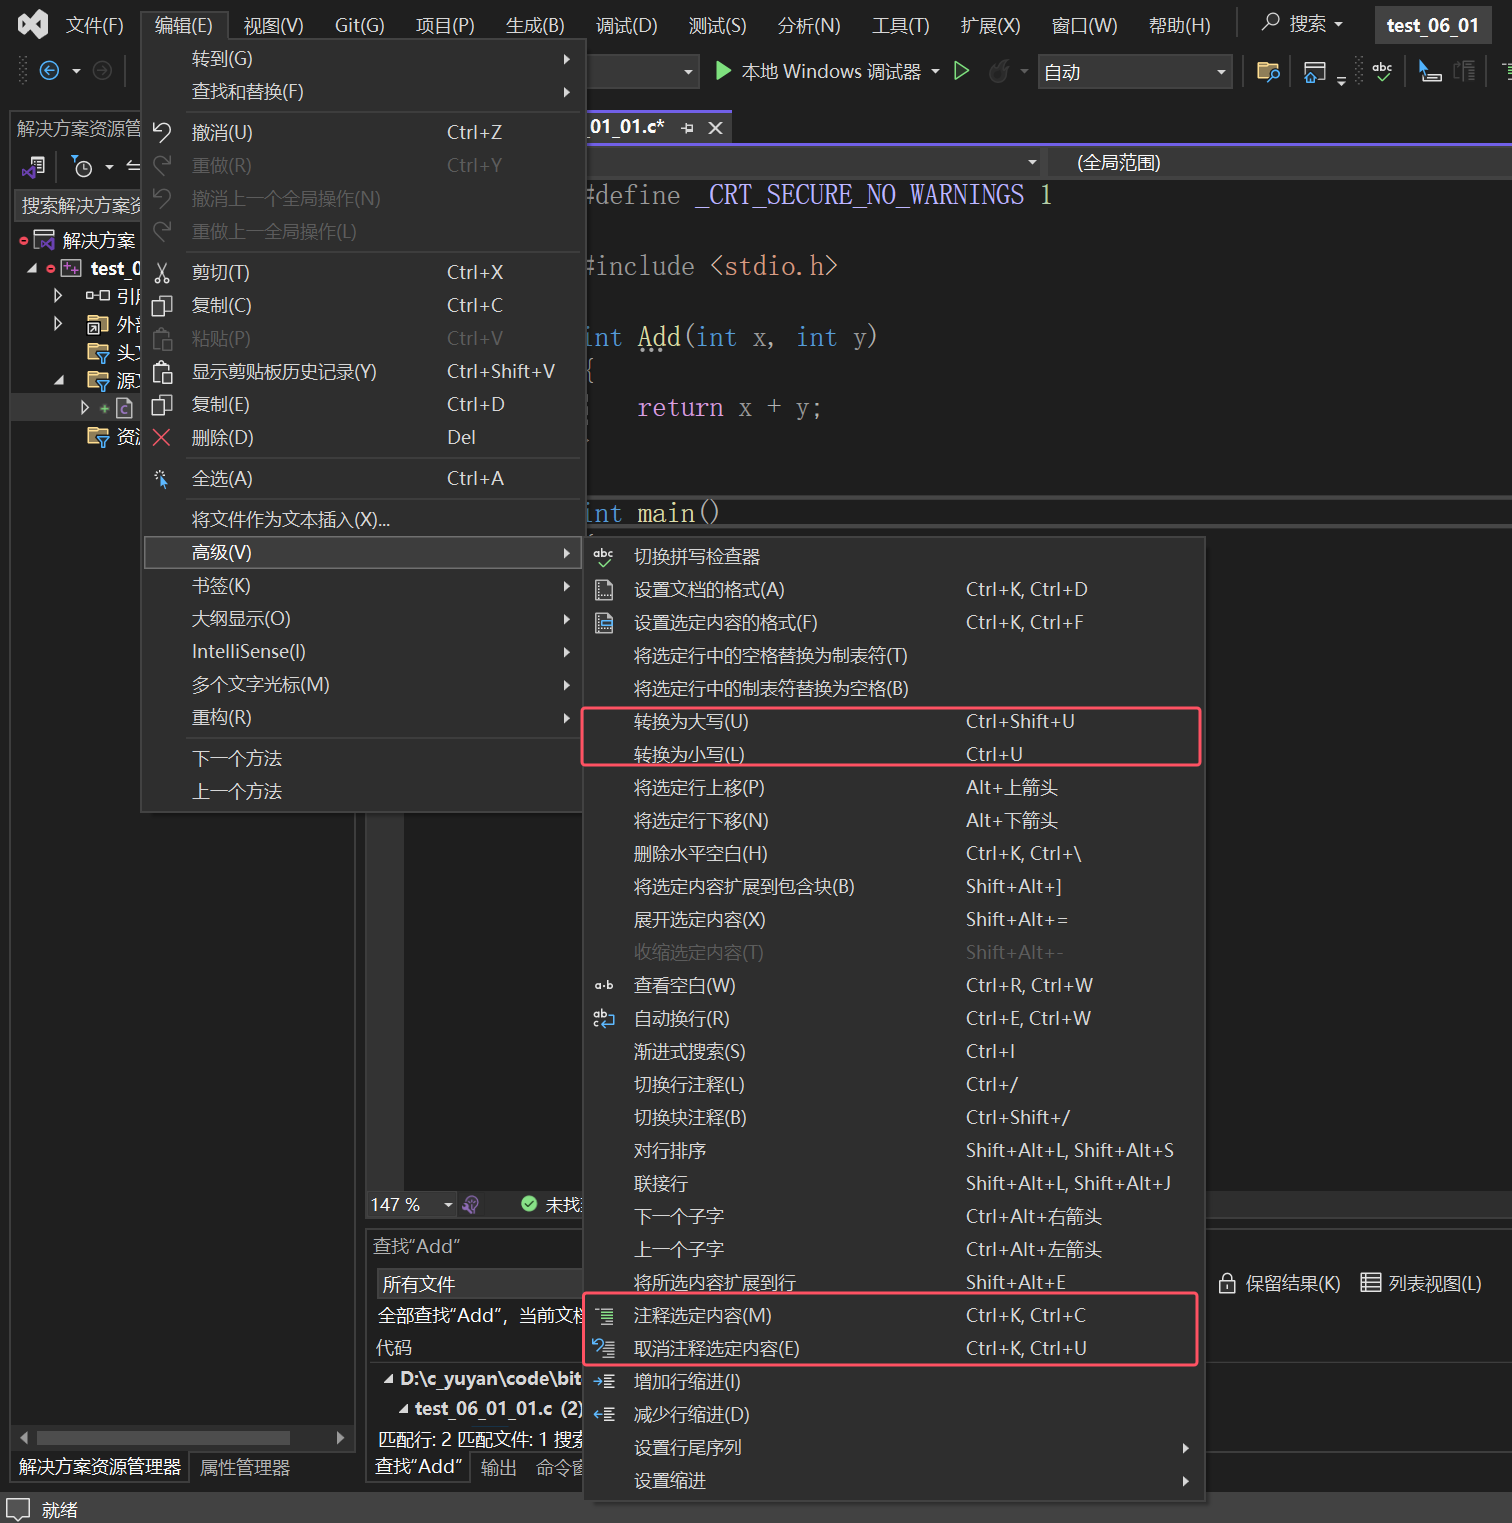The width and height of the screenshot is (1512, 1523).
Task: Open the 视图(V) menu in menu bar
Action: (x=273, y=25)
